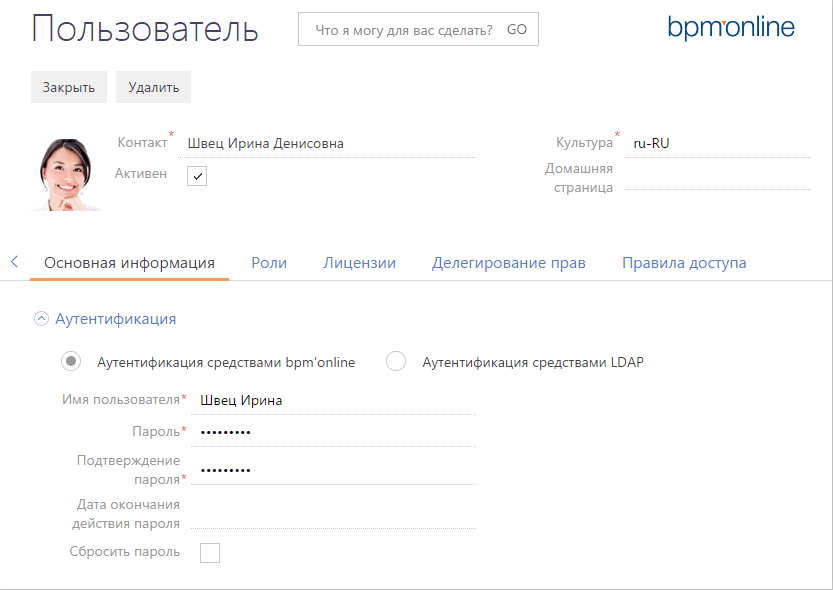Click the Аутентификация section title
This screenshot has height=590, width=833.
(x=116, y=319)
